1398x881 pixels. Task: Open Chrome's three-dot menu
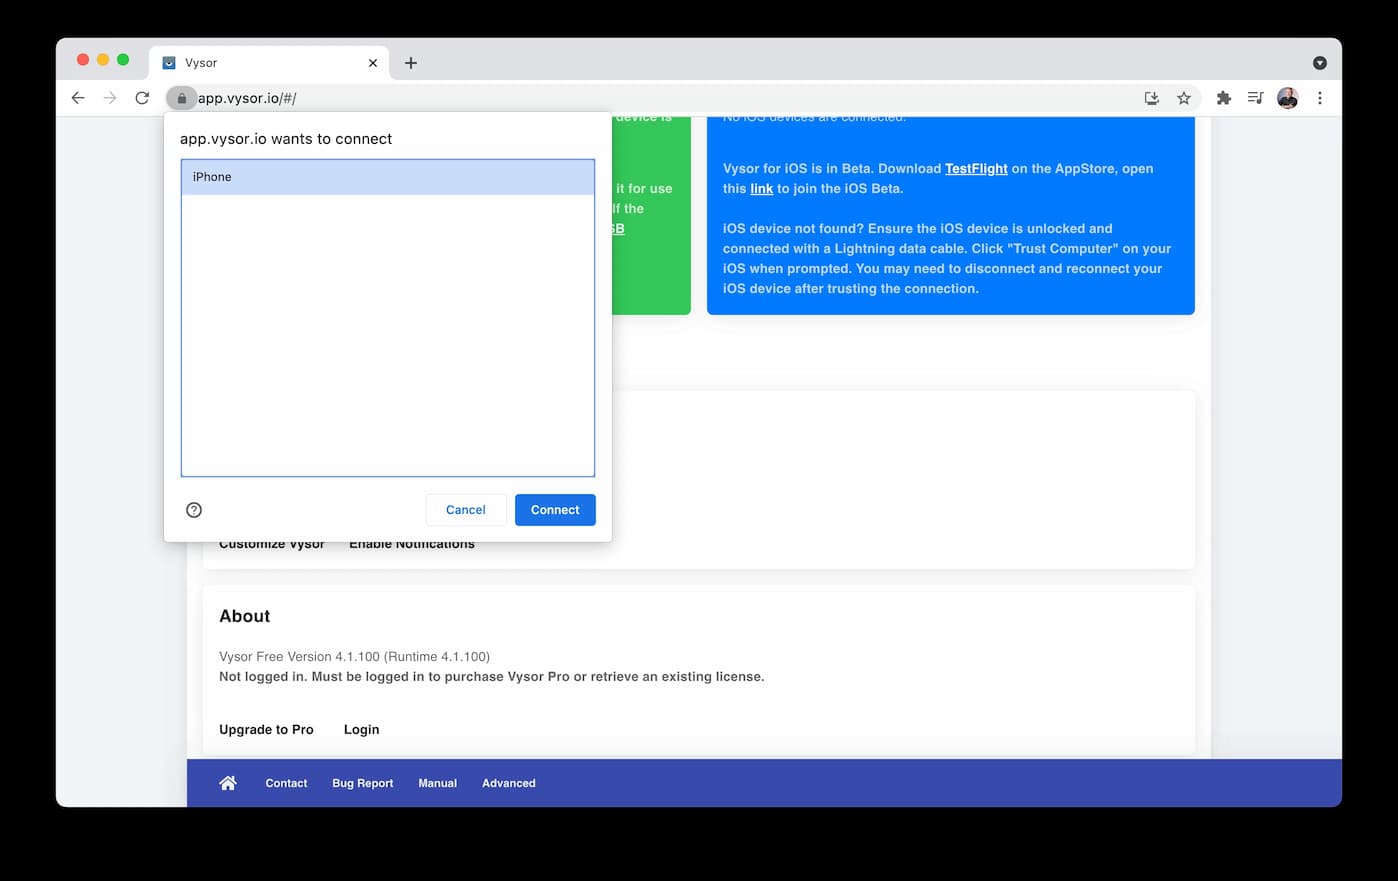point(1320,98)
